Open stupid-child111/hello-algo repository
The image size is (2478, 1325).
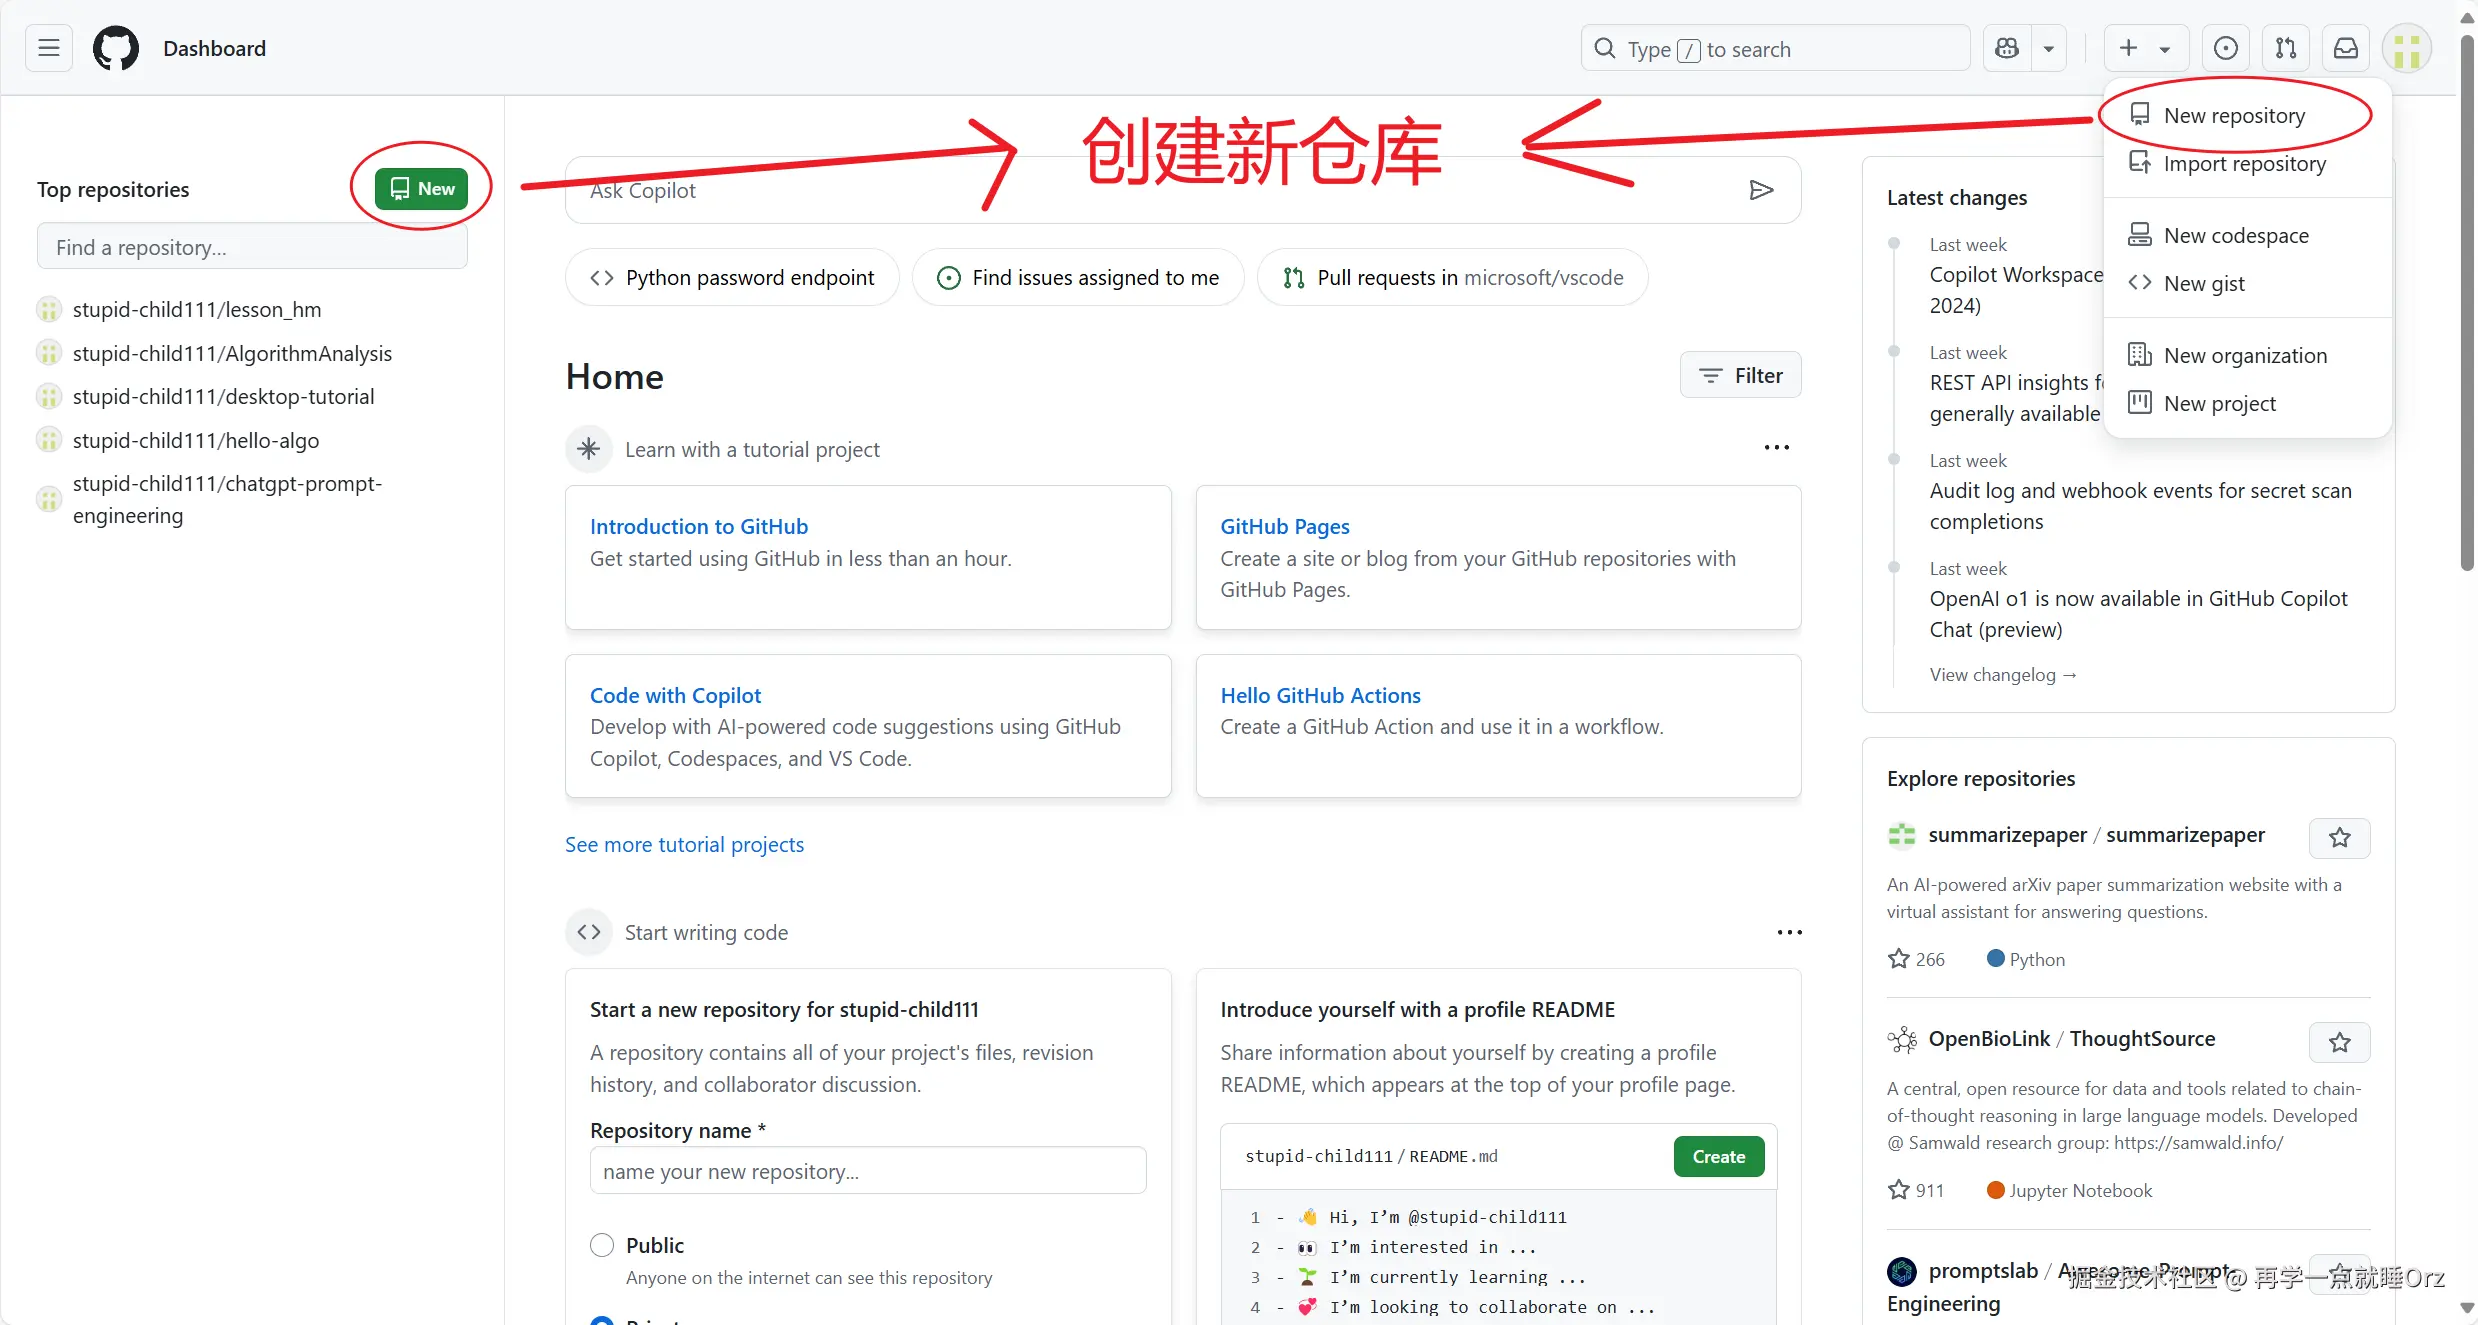click(196, 440)
